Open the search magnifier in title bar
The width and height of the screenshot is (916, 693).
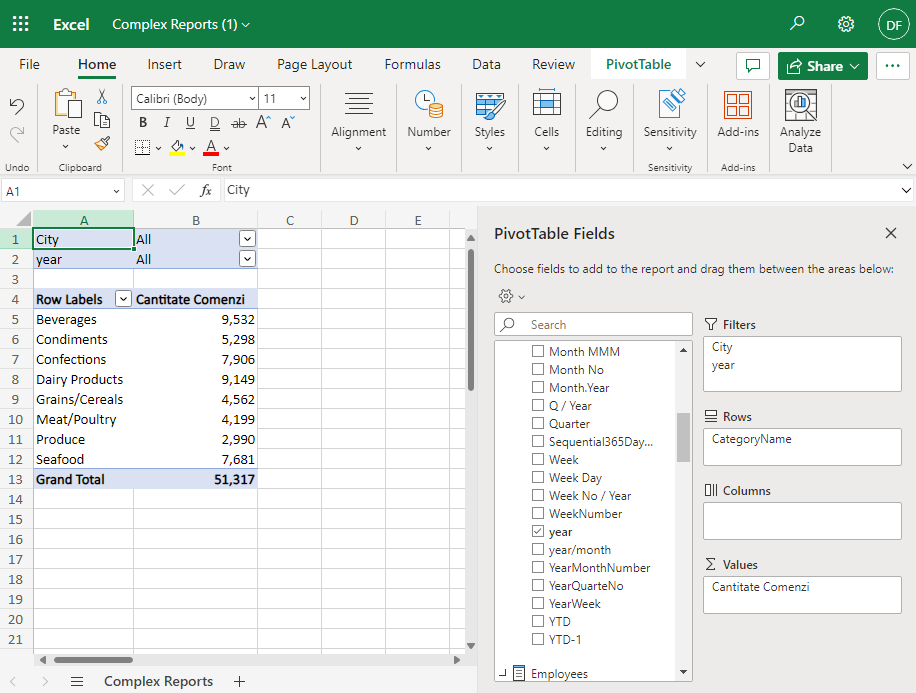coord(797,23)
